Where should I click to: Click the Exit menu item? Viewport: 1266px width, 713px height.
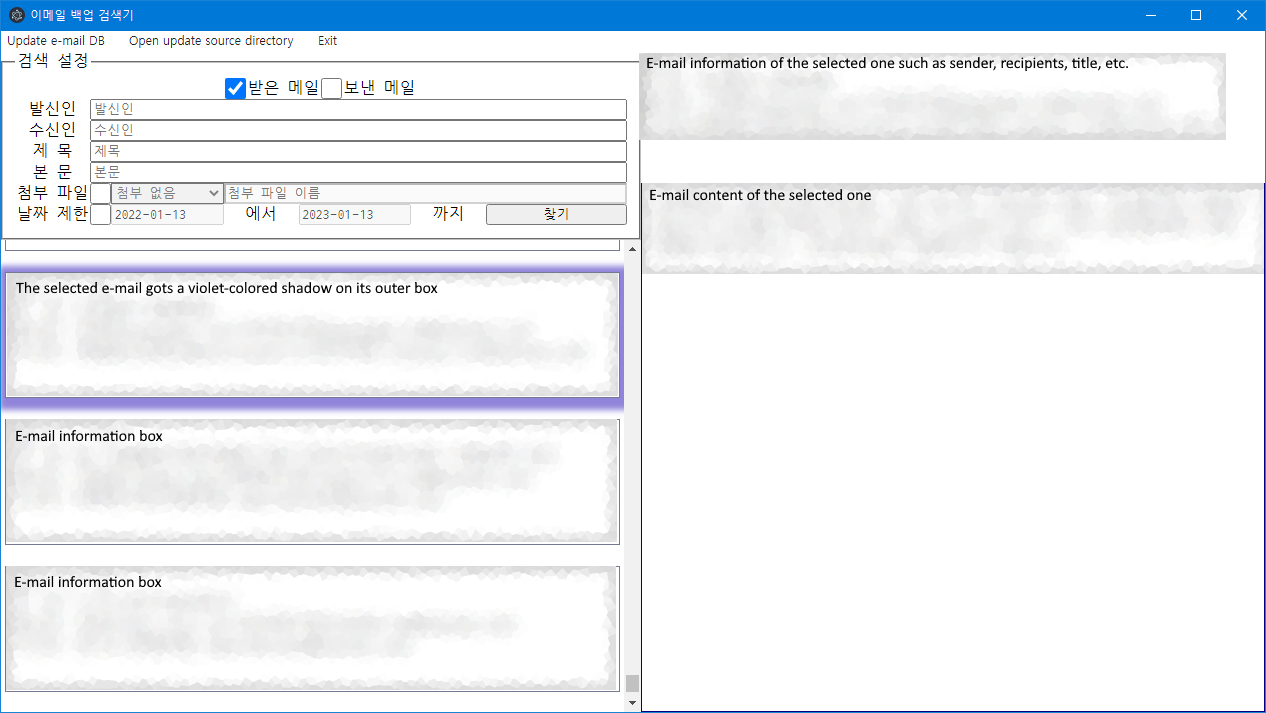327,40
